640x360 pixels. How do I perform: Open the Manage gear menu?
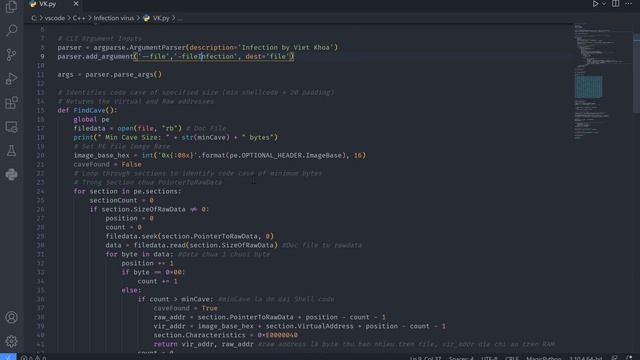(x=11, y=341)
